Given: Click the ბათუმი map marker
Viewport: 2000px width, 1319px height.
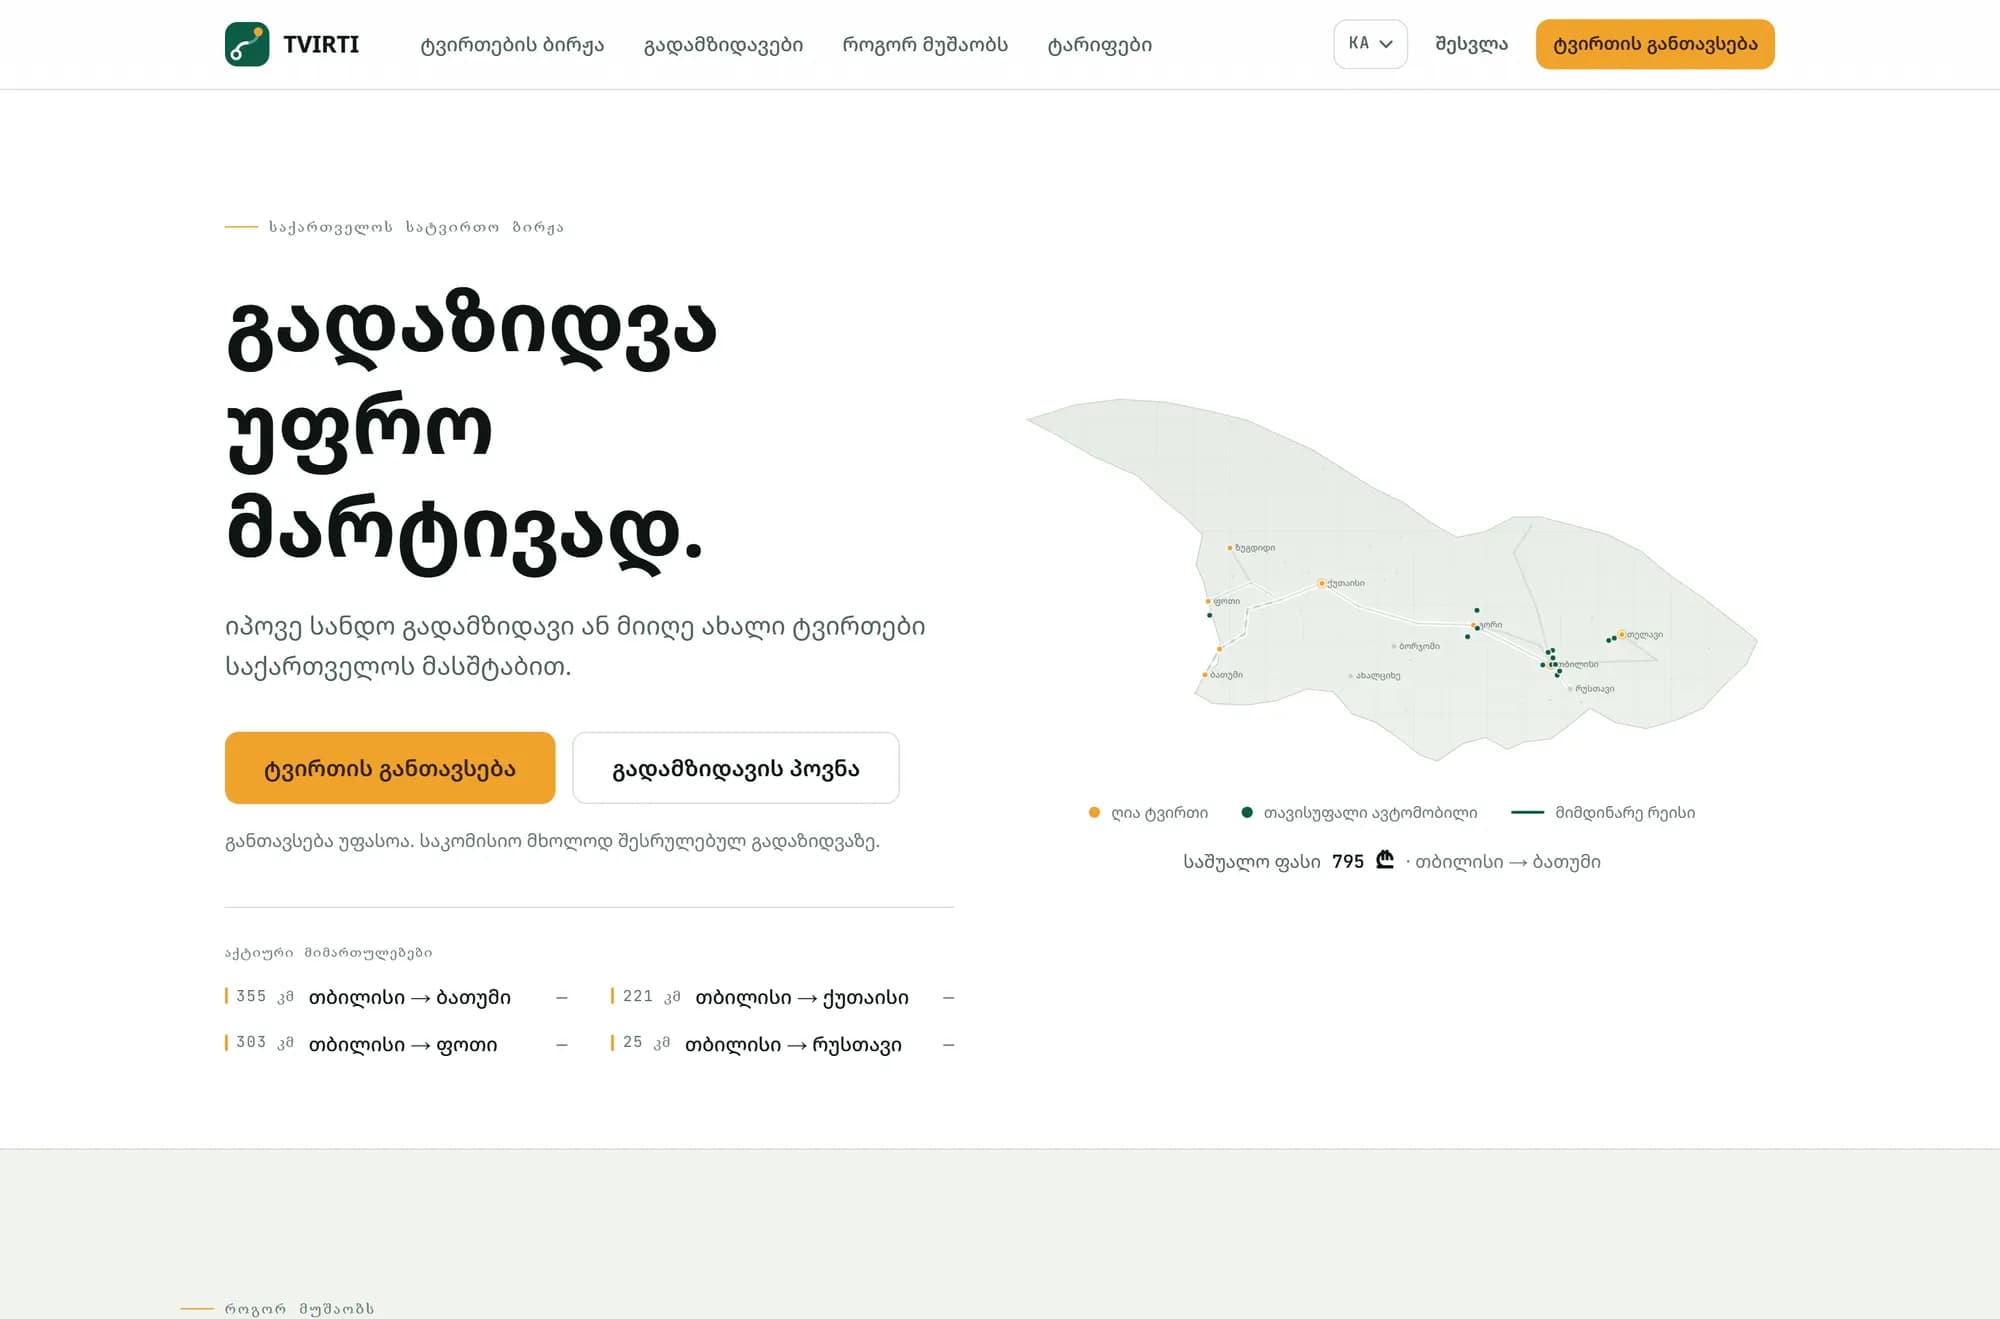Looking at the screenshot, I should pos(1204,675).
